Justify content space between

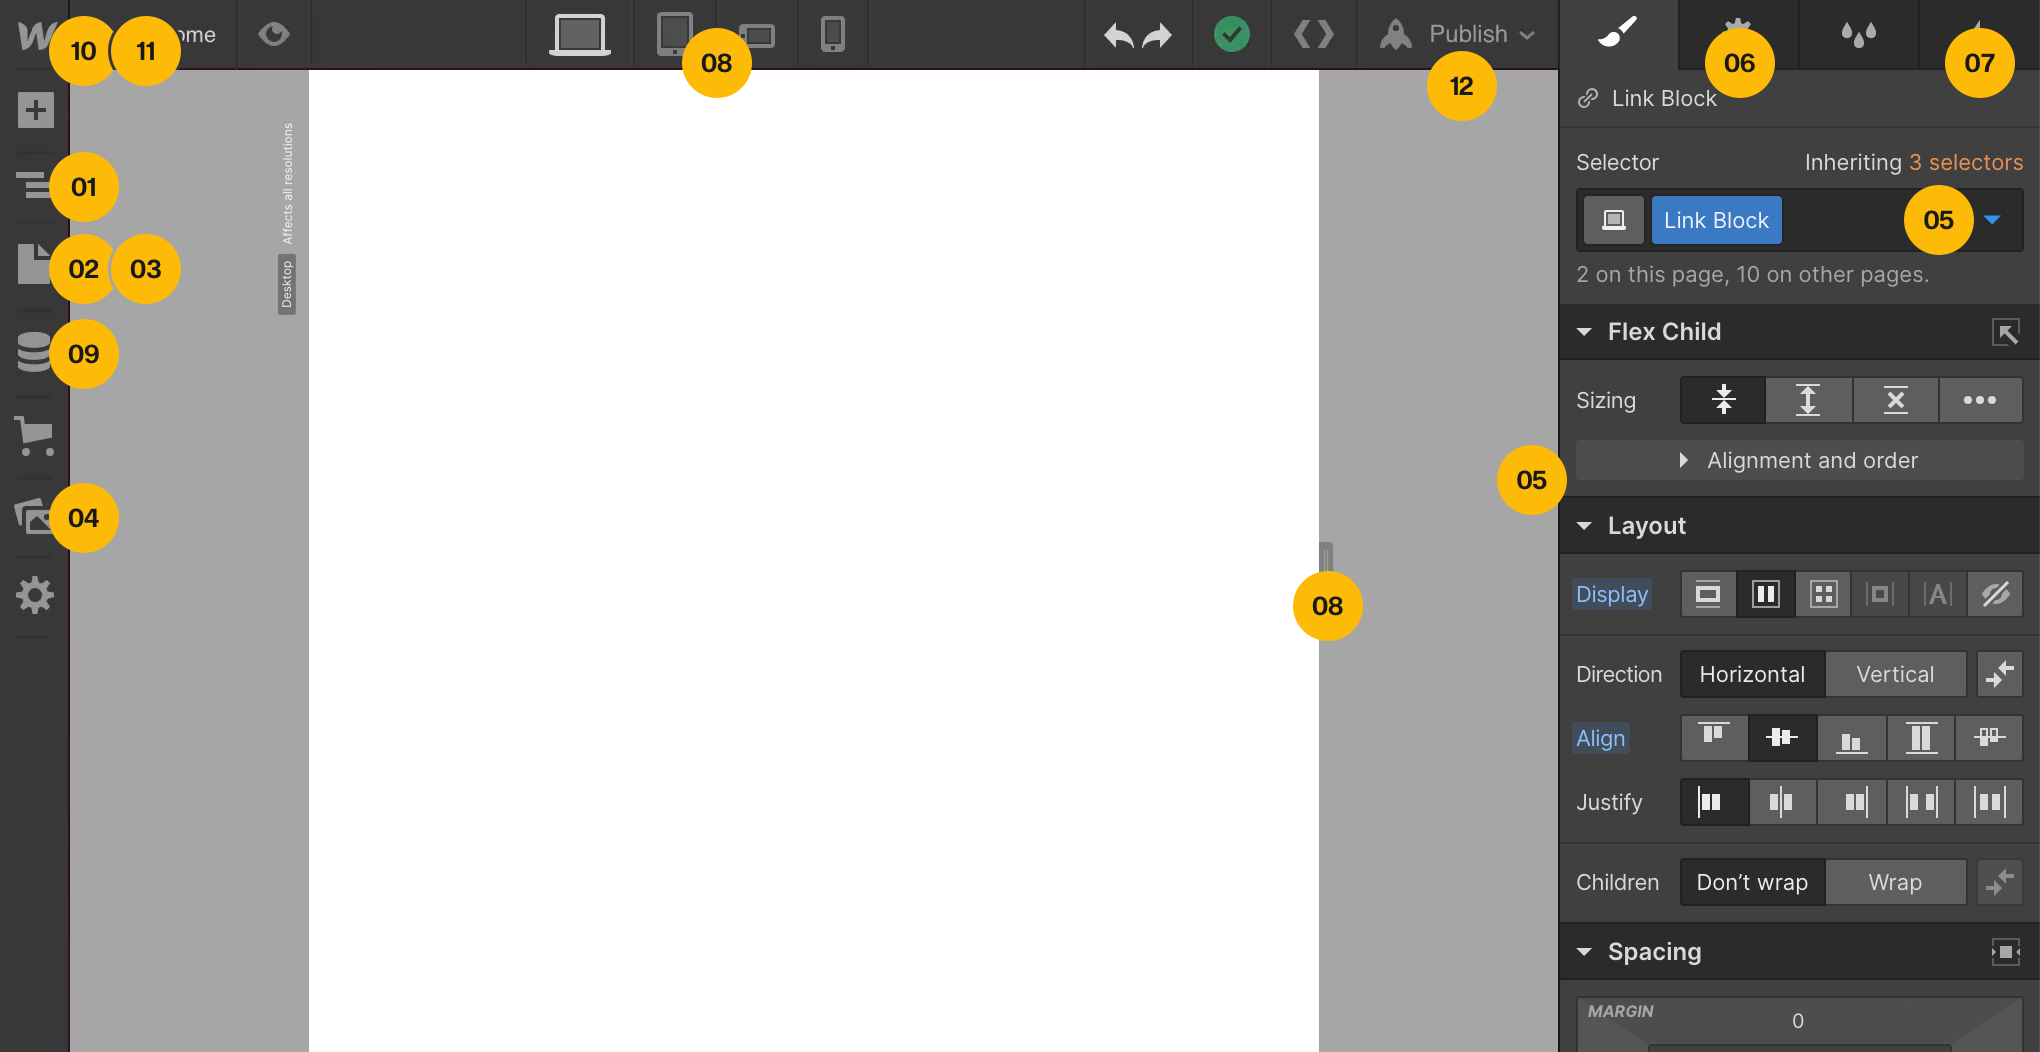(1921, 802)
